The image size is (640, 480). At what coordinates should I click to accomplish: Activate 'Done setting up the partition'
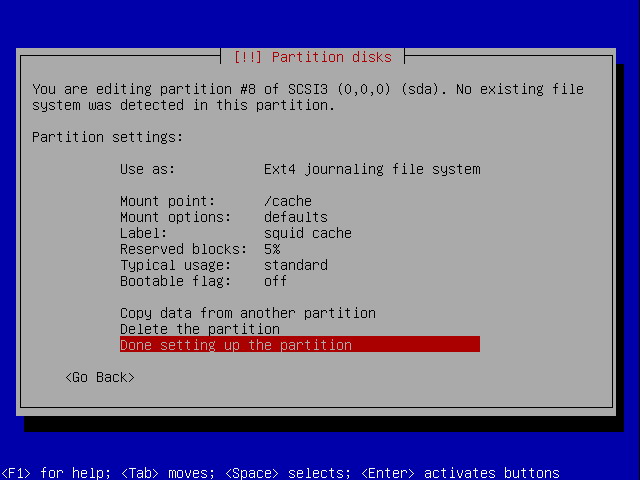(300, 345)
